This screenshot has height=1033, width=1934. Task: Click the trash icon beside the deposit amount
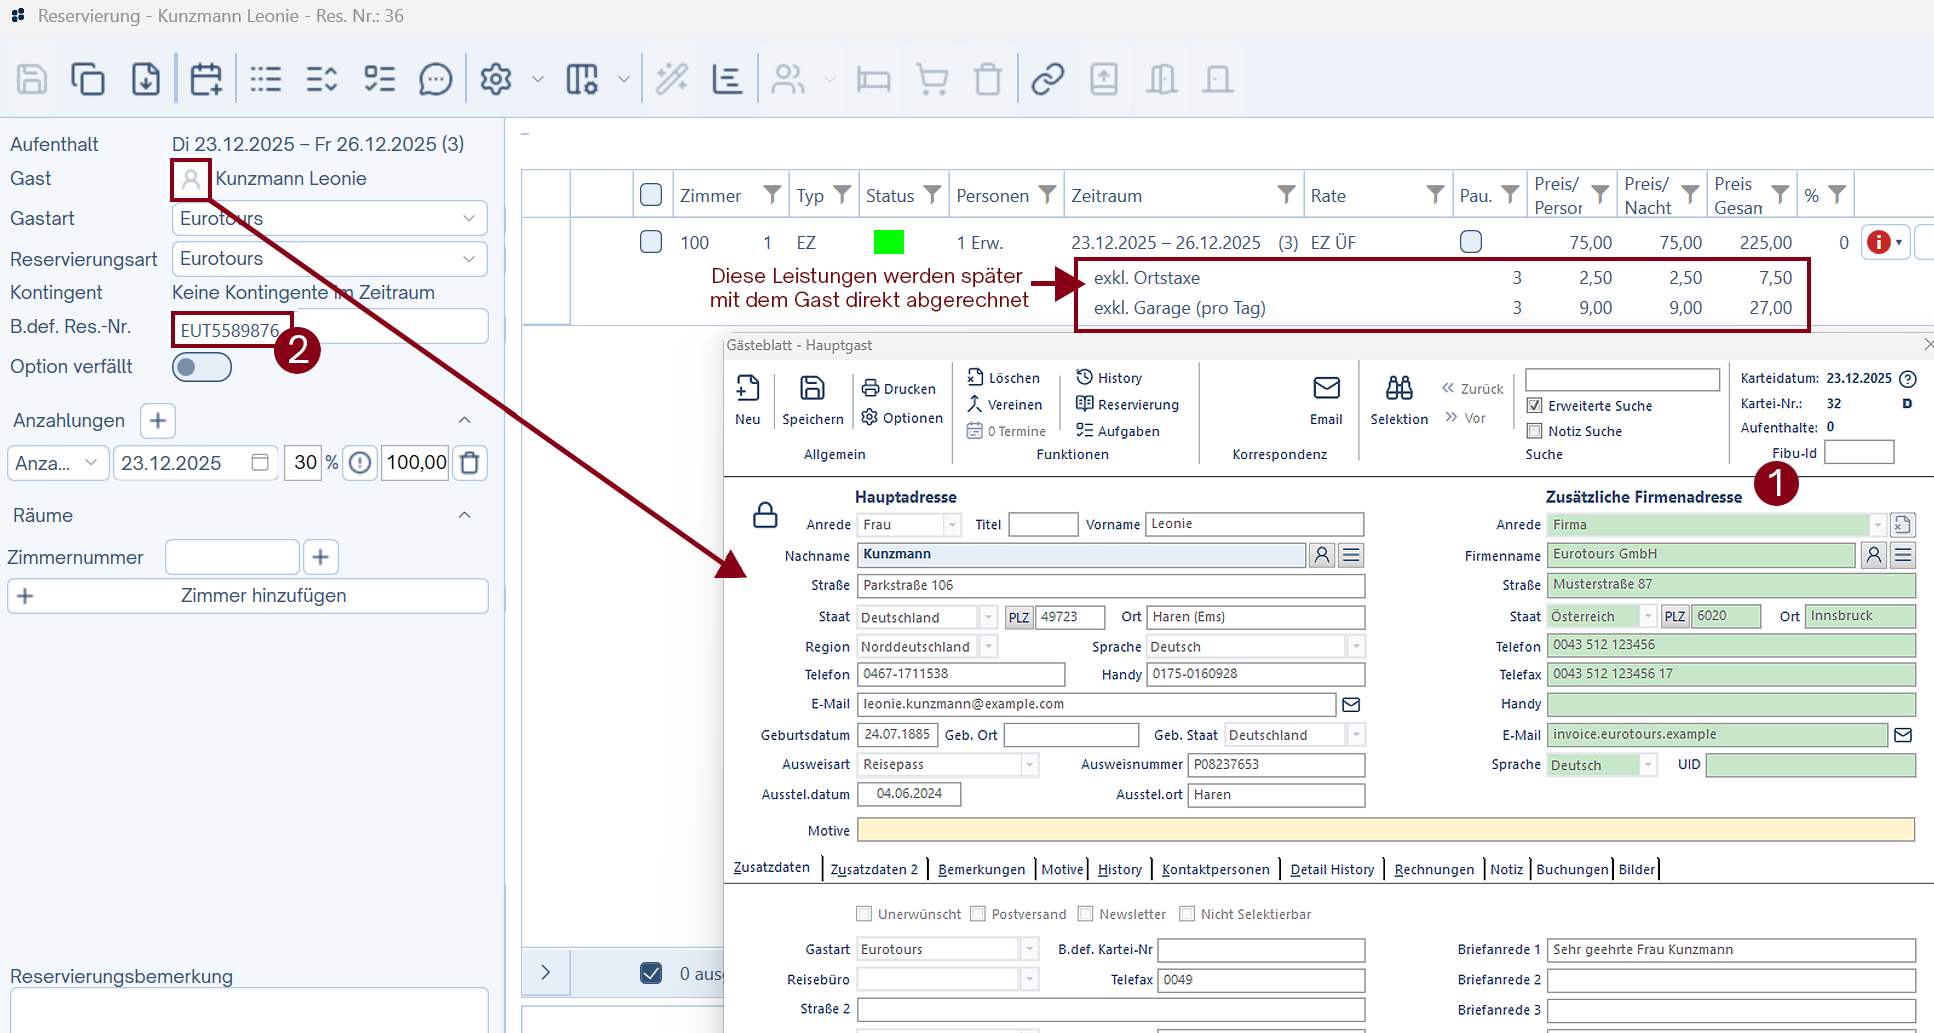tap(470, 463)
